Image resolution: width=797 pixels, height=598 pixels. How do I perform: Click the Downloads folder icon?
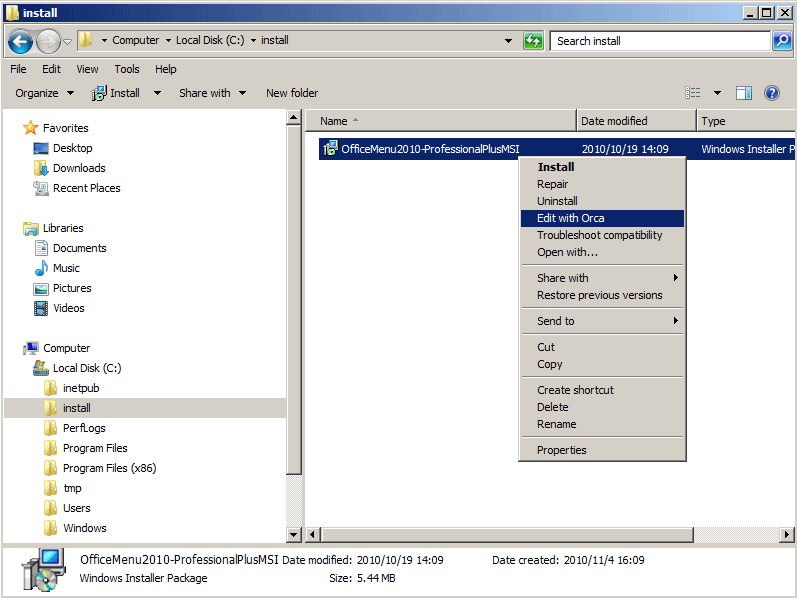(x=41, y=168)
